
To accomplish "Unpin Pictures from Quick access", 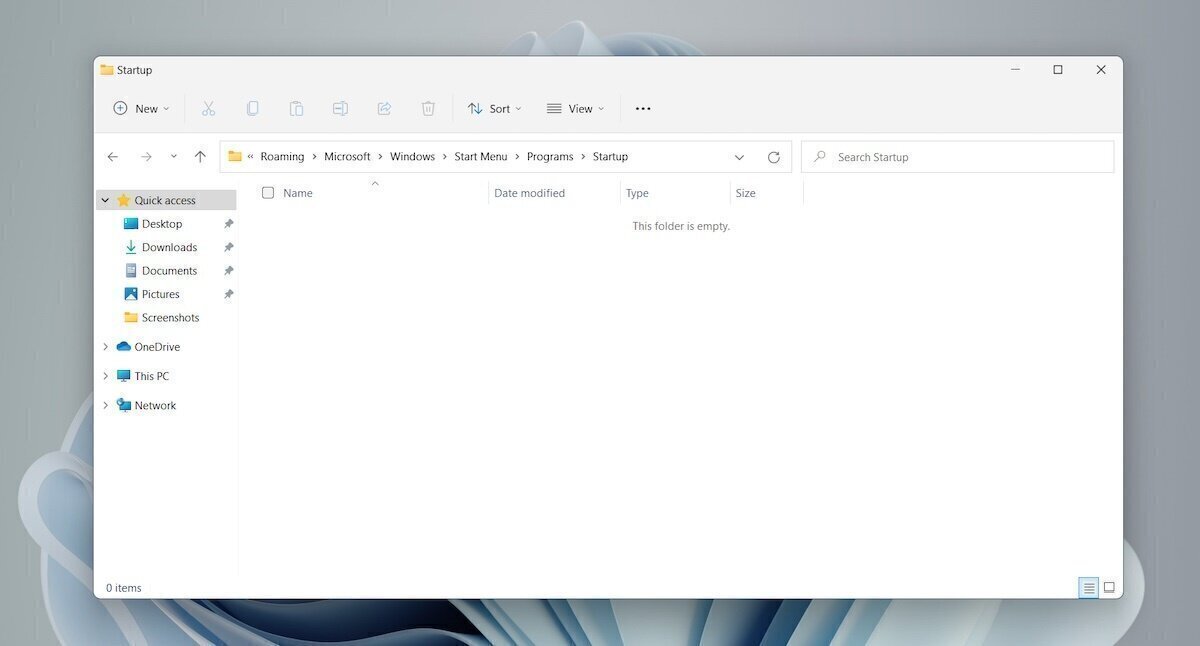I will click(228, 294).
